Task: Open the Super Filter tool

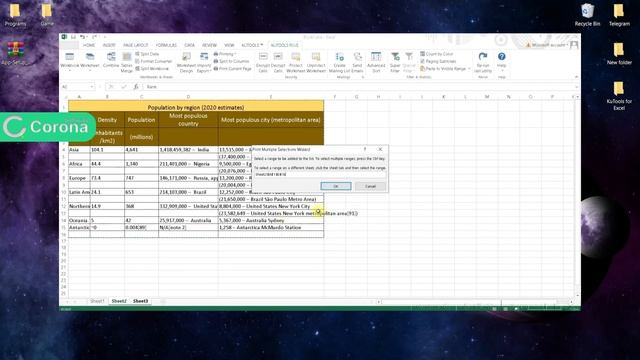Action: tap(395, 62)
